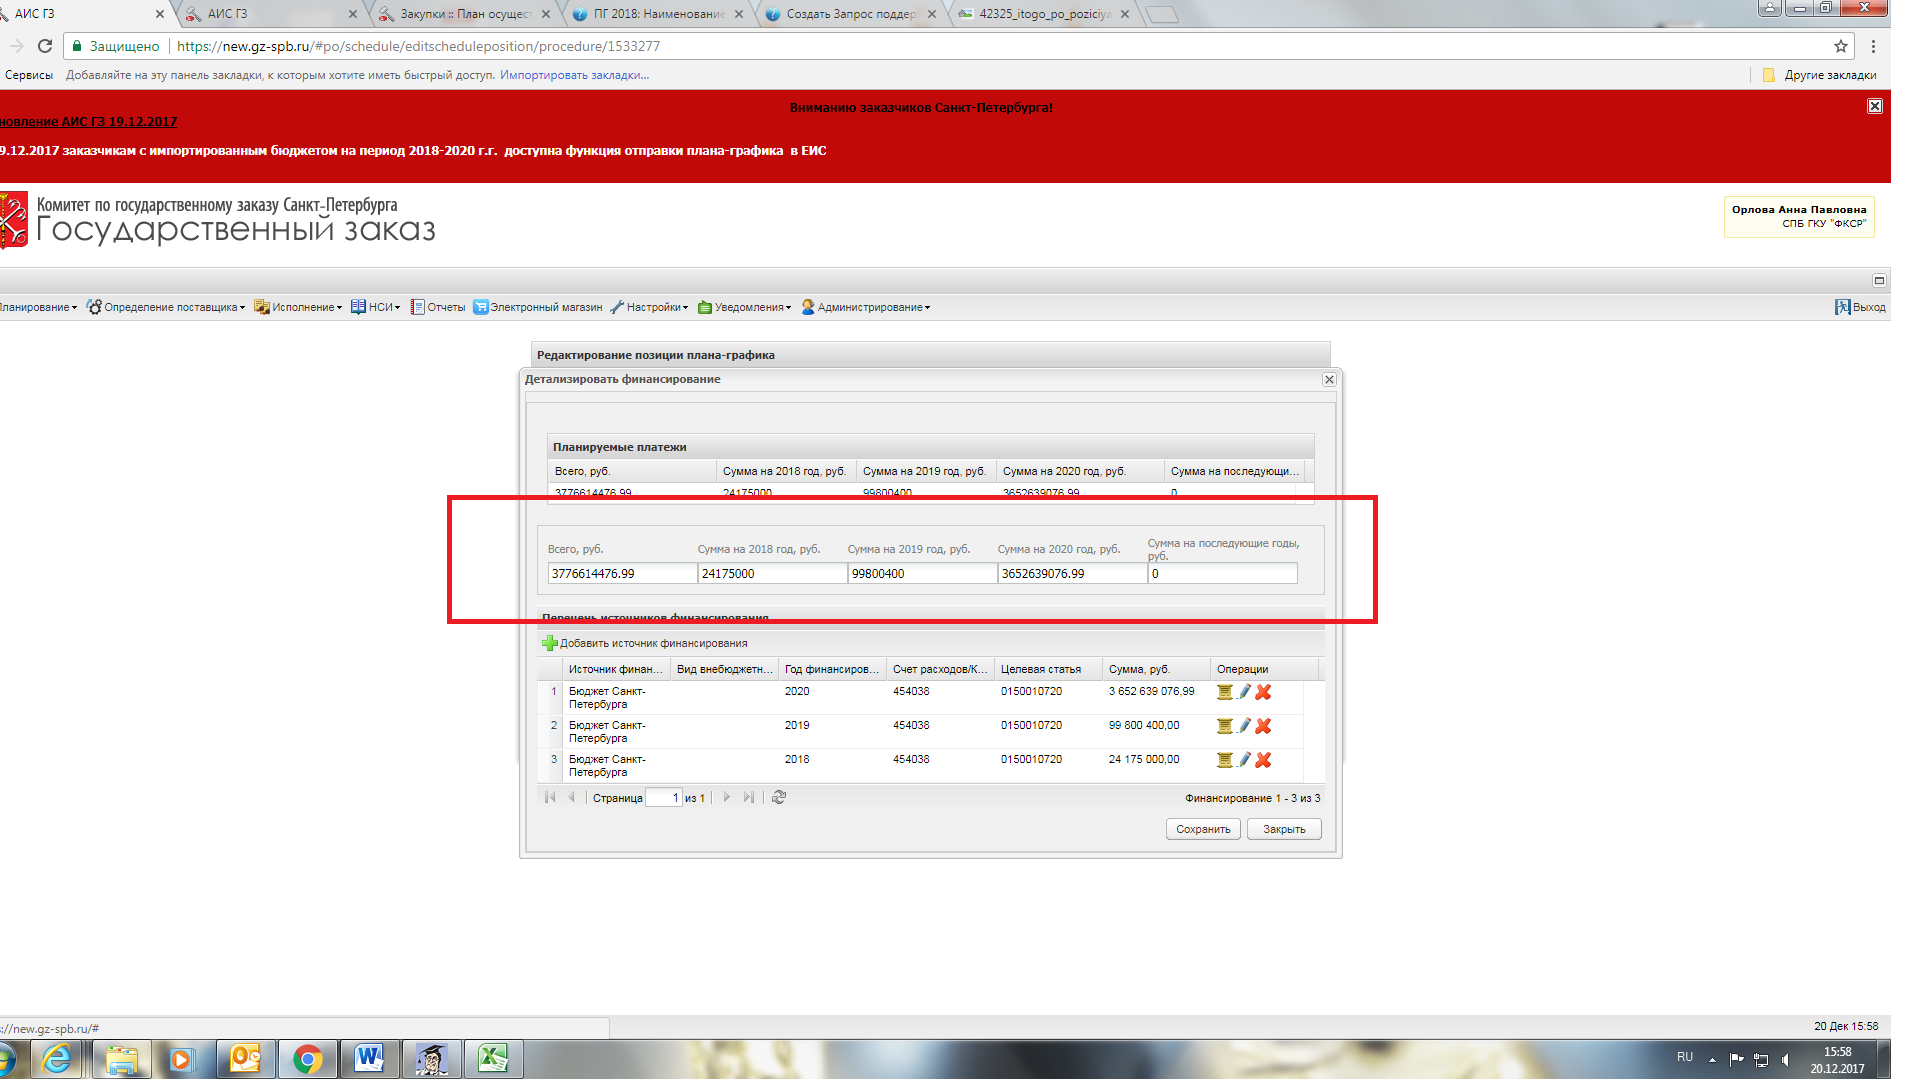Open the scroll details icon for 2018 row
This screenshot has height=1080, width=1920.
[1224, 760]
